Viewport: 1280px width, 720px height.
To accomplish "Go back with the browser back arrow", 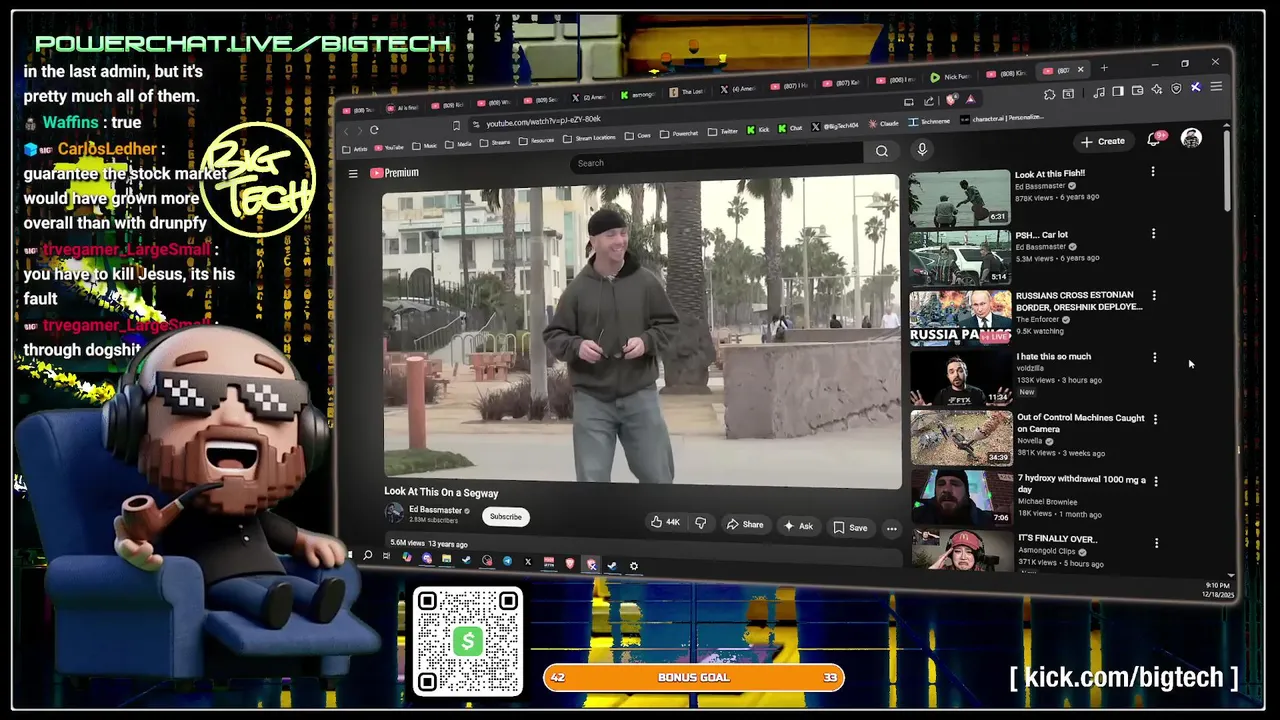I will (346, 131).
